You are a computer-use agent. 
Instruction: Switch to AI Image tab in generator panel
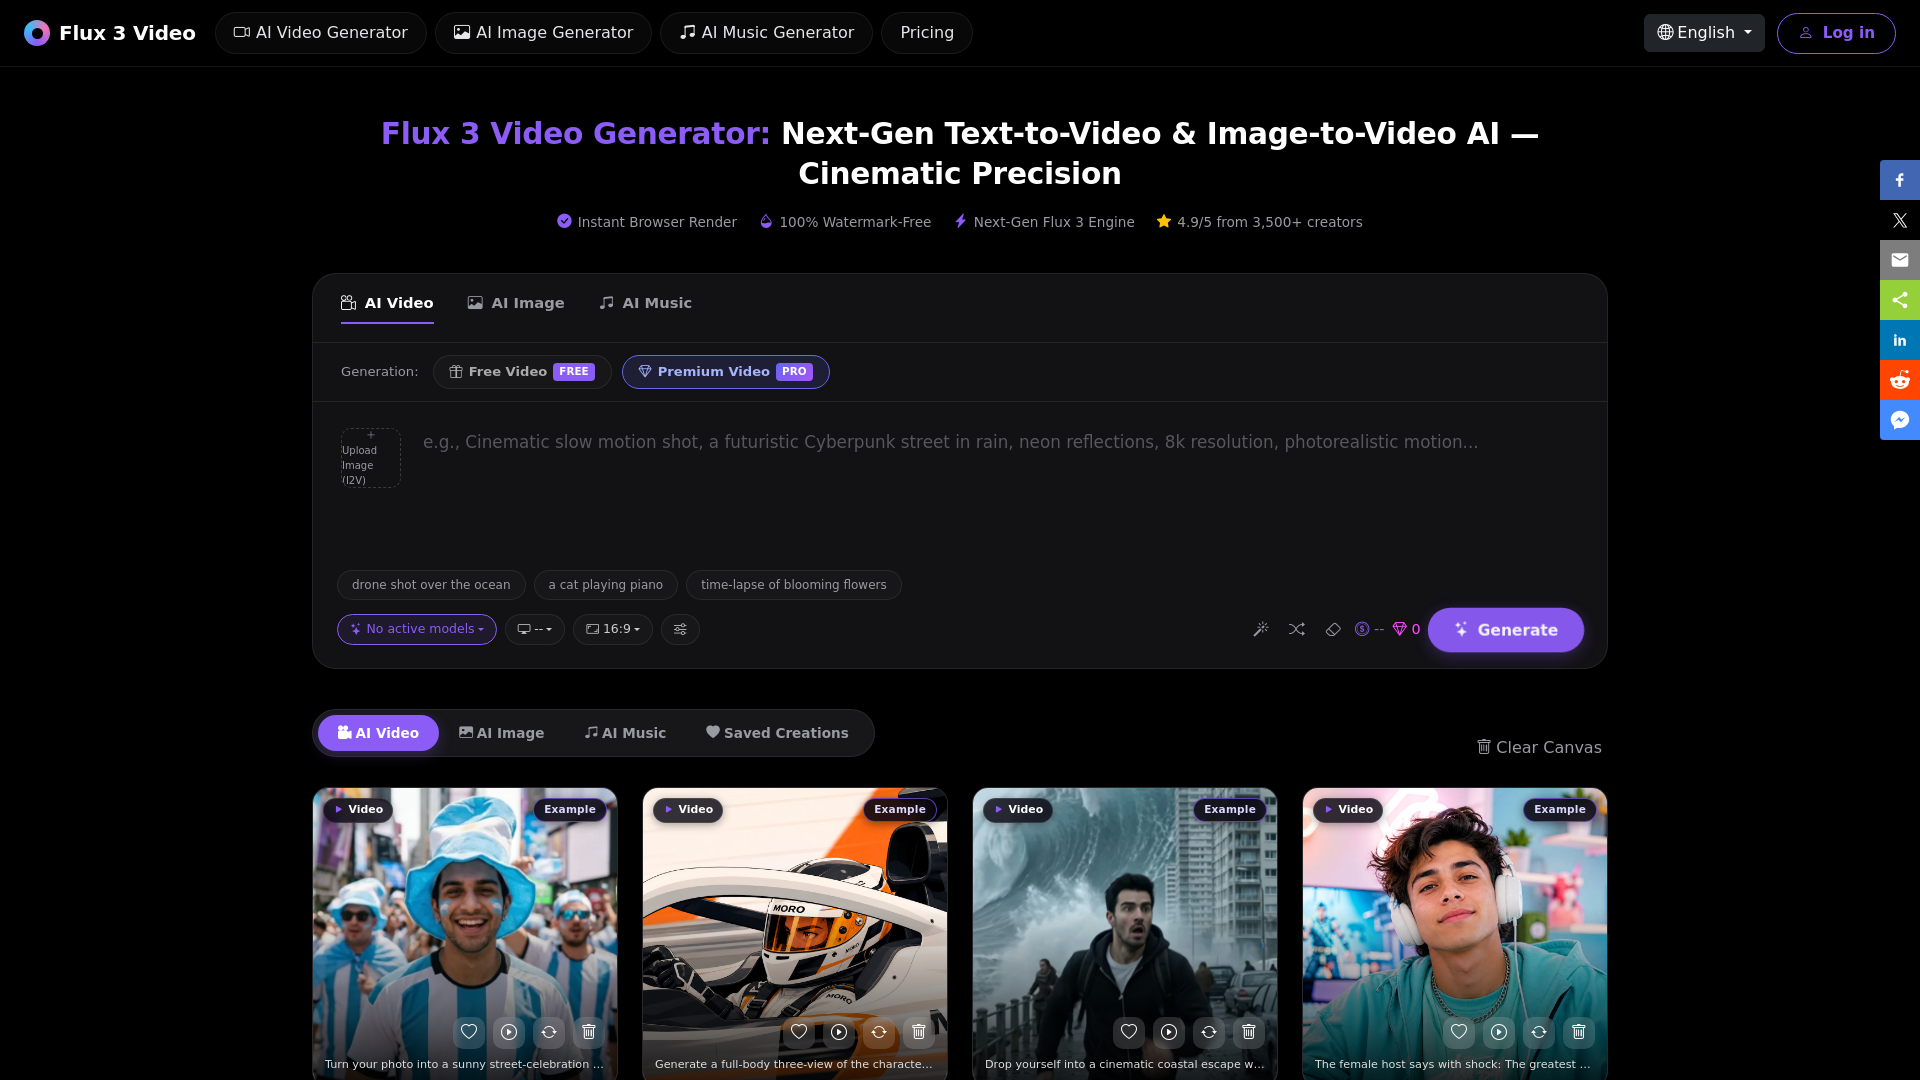point(516,303)
